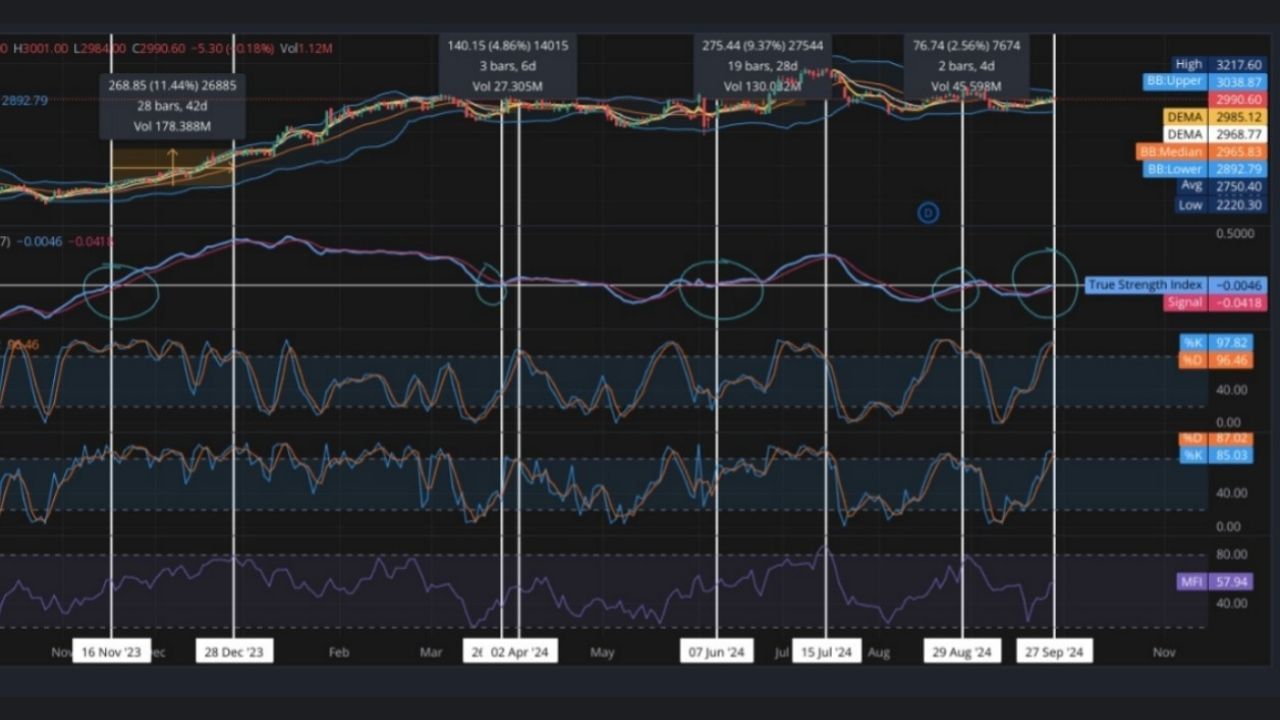1280x720 pixels.
Task: Click the Feb month on time axis
Action: point(338,652)
